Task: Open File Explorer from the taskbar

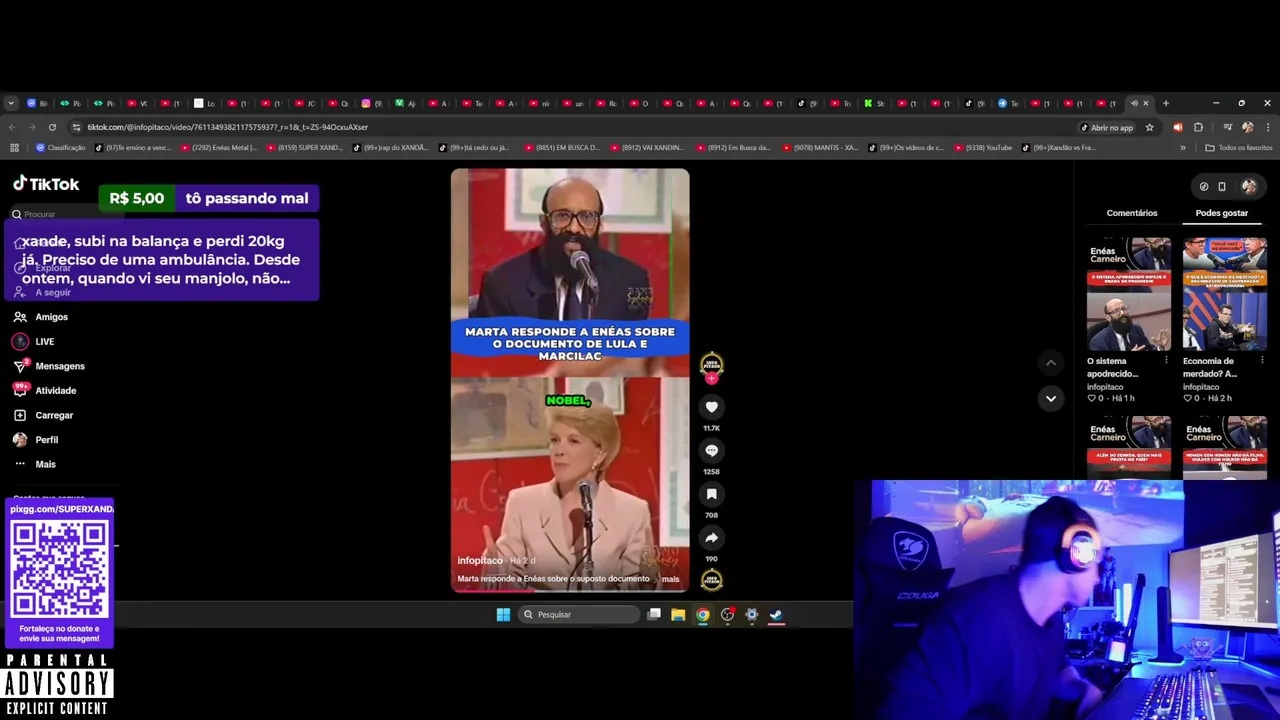Action: click(678, 615)
